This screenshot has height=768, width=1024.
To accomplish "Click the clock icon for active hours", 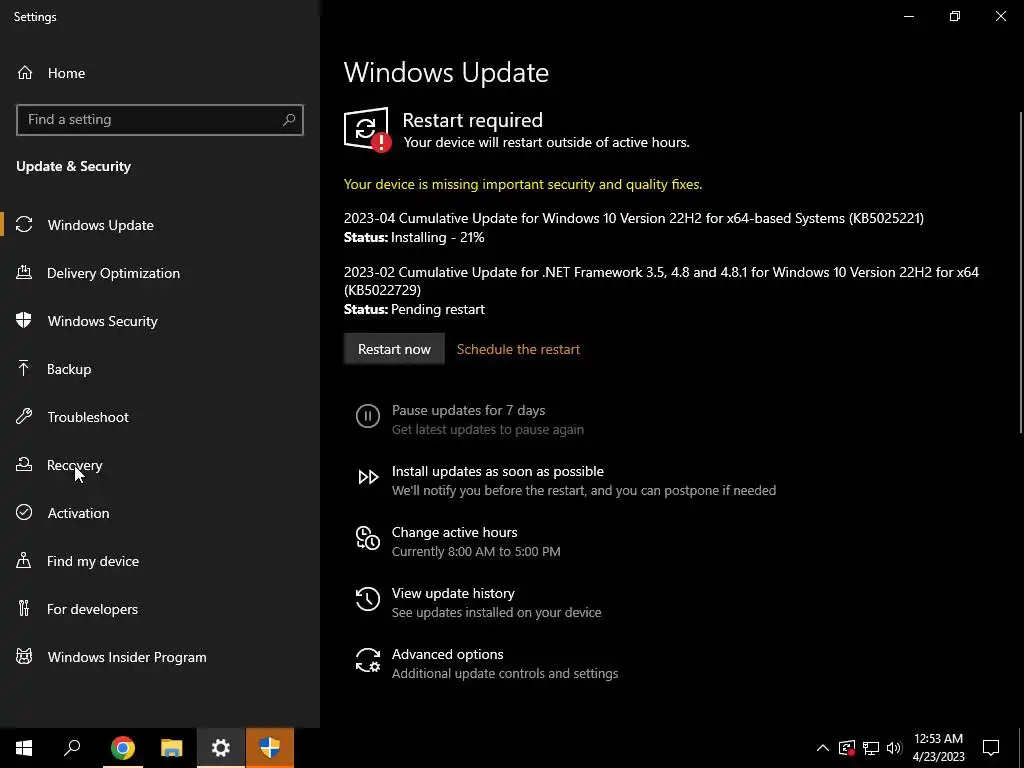I will (x=368, y=538).
